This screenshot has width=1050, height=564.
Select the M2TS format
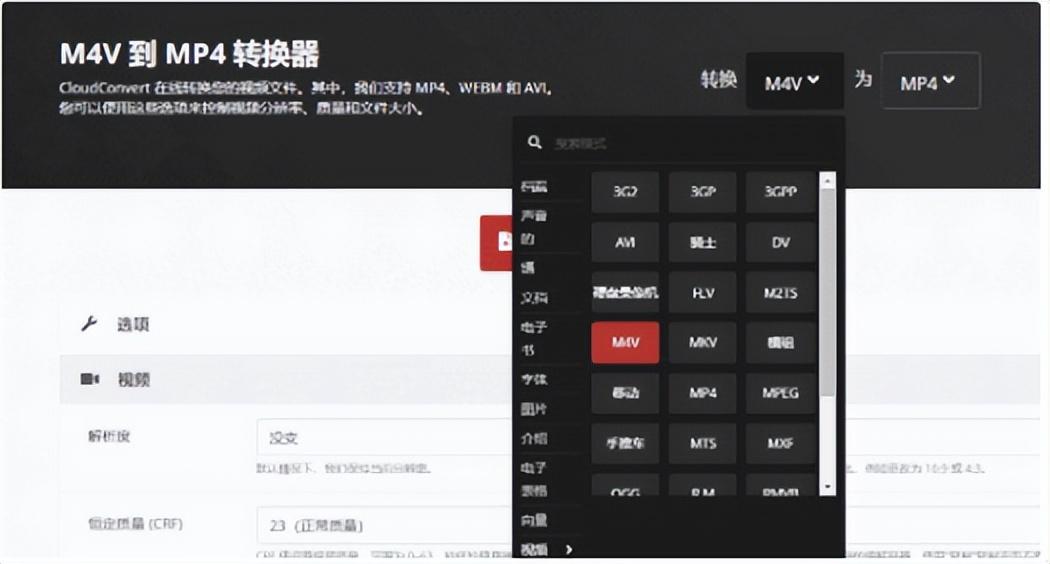click(780, 292)
